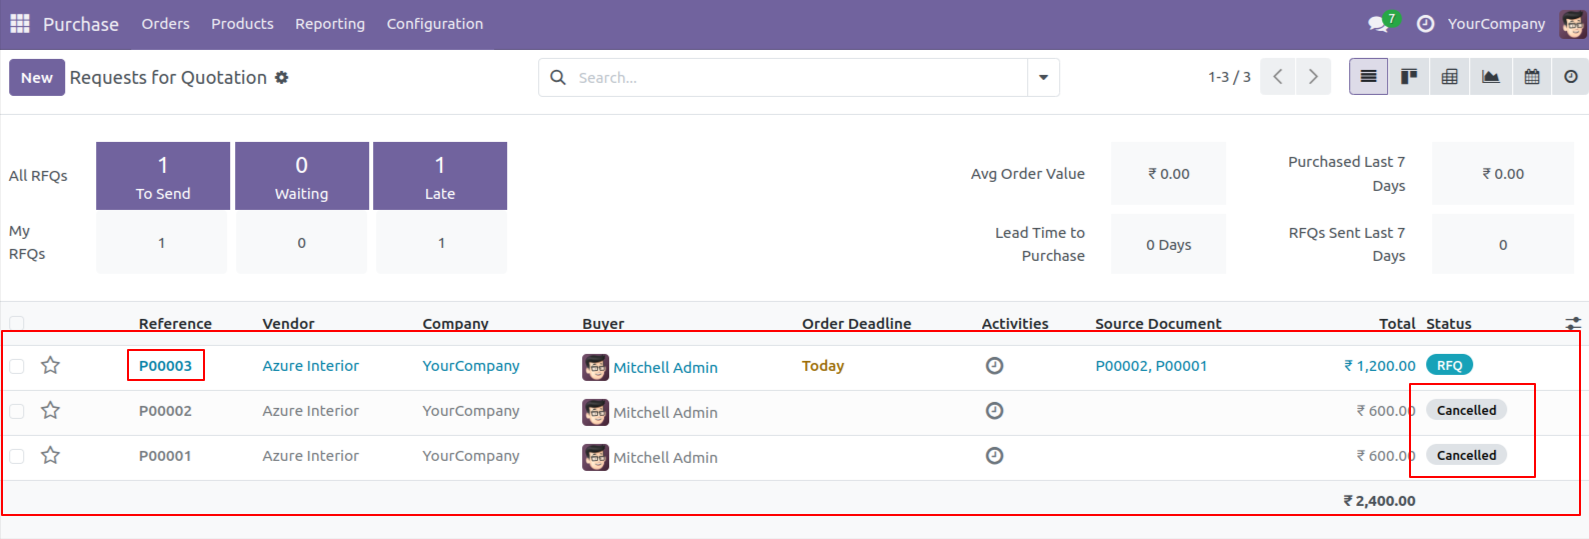Screen dimensions: 1589x539
Task: Select all records with header checkbox
Action: click(17, 323)
